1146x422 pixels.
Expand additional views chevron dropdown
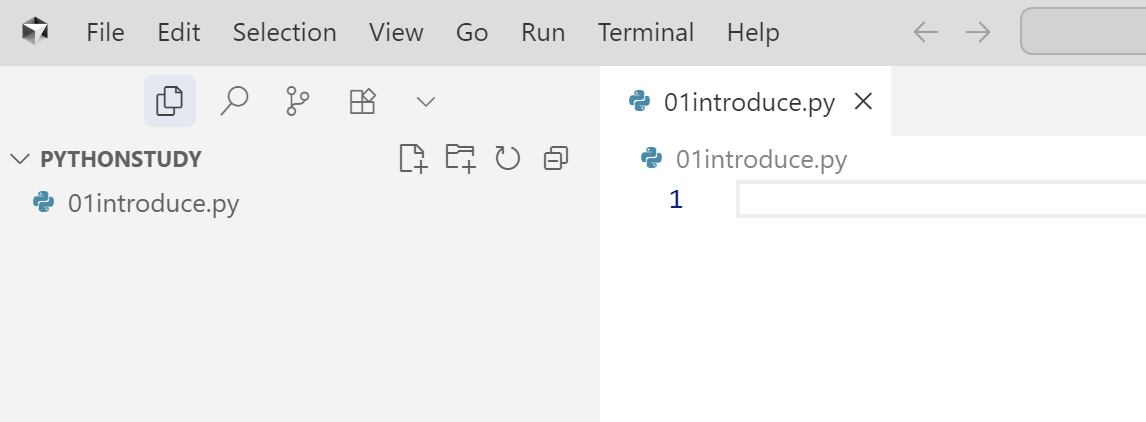pyautogui.click(x=425, y=102)
